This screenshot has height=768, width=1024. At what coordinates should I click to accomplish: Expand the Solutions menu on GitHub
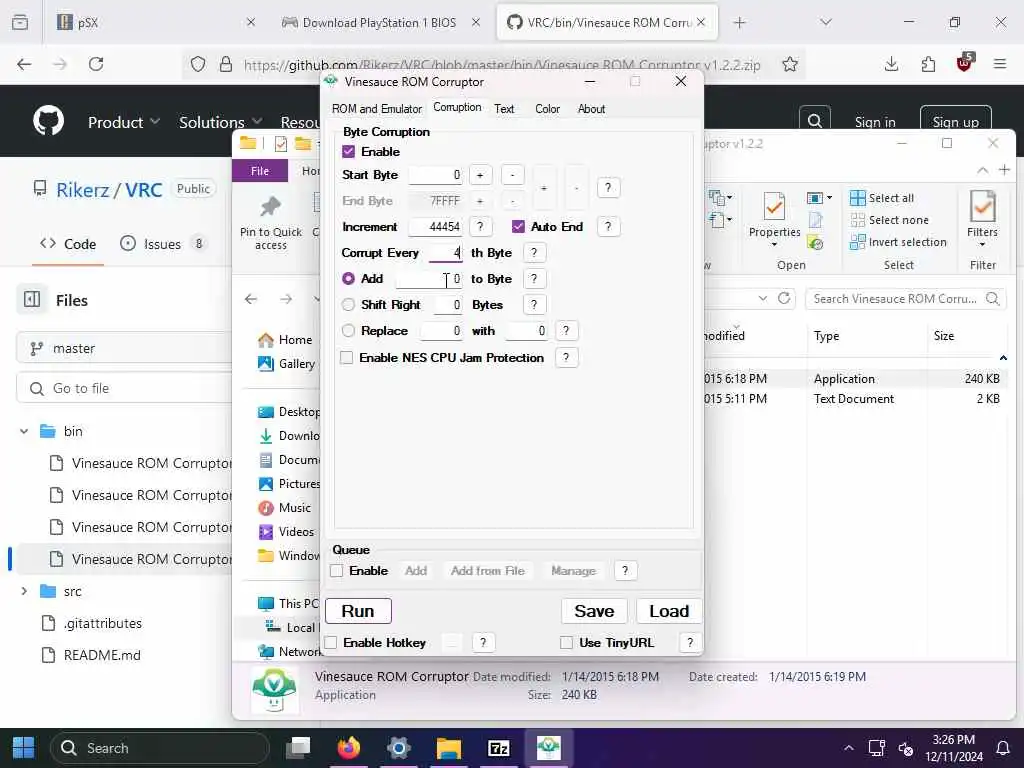click(x=220, y=122)
